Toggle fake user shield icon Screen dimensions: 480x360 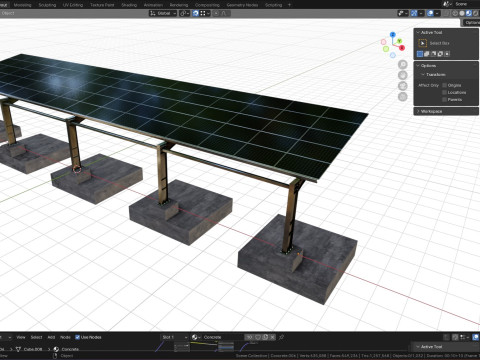(x=258, y=337)
